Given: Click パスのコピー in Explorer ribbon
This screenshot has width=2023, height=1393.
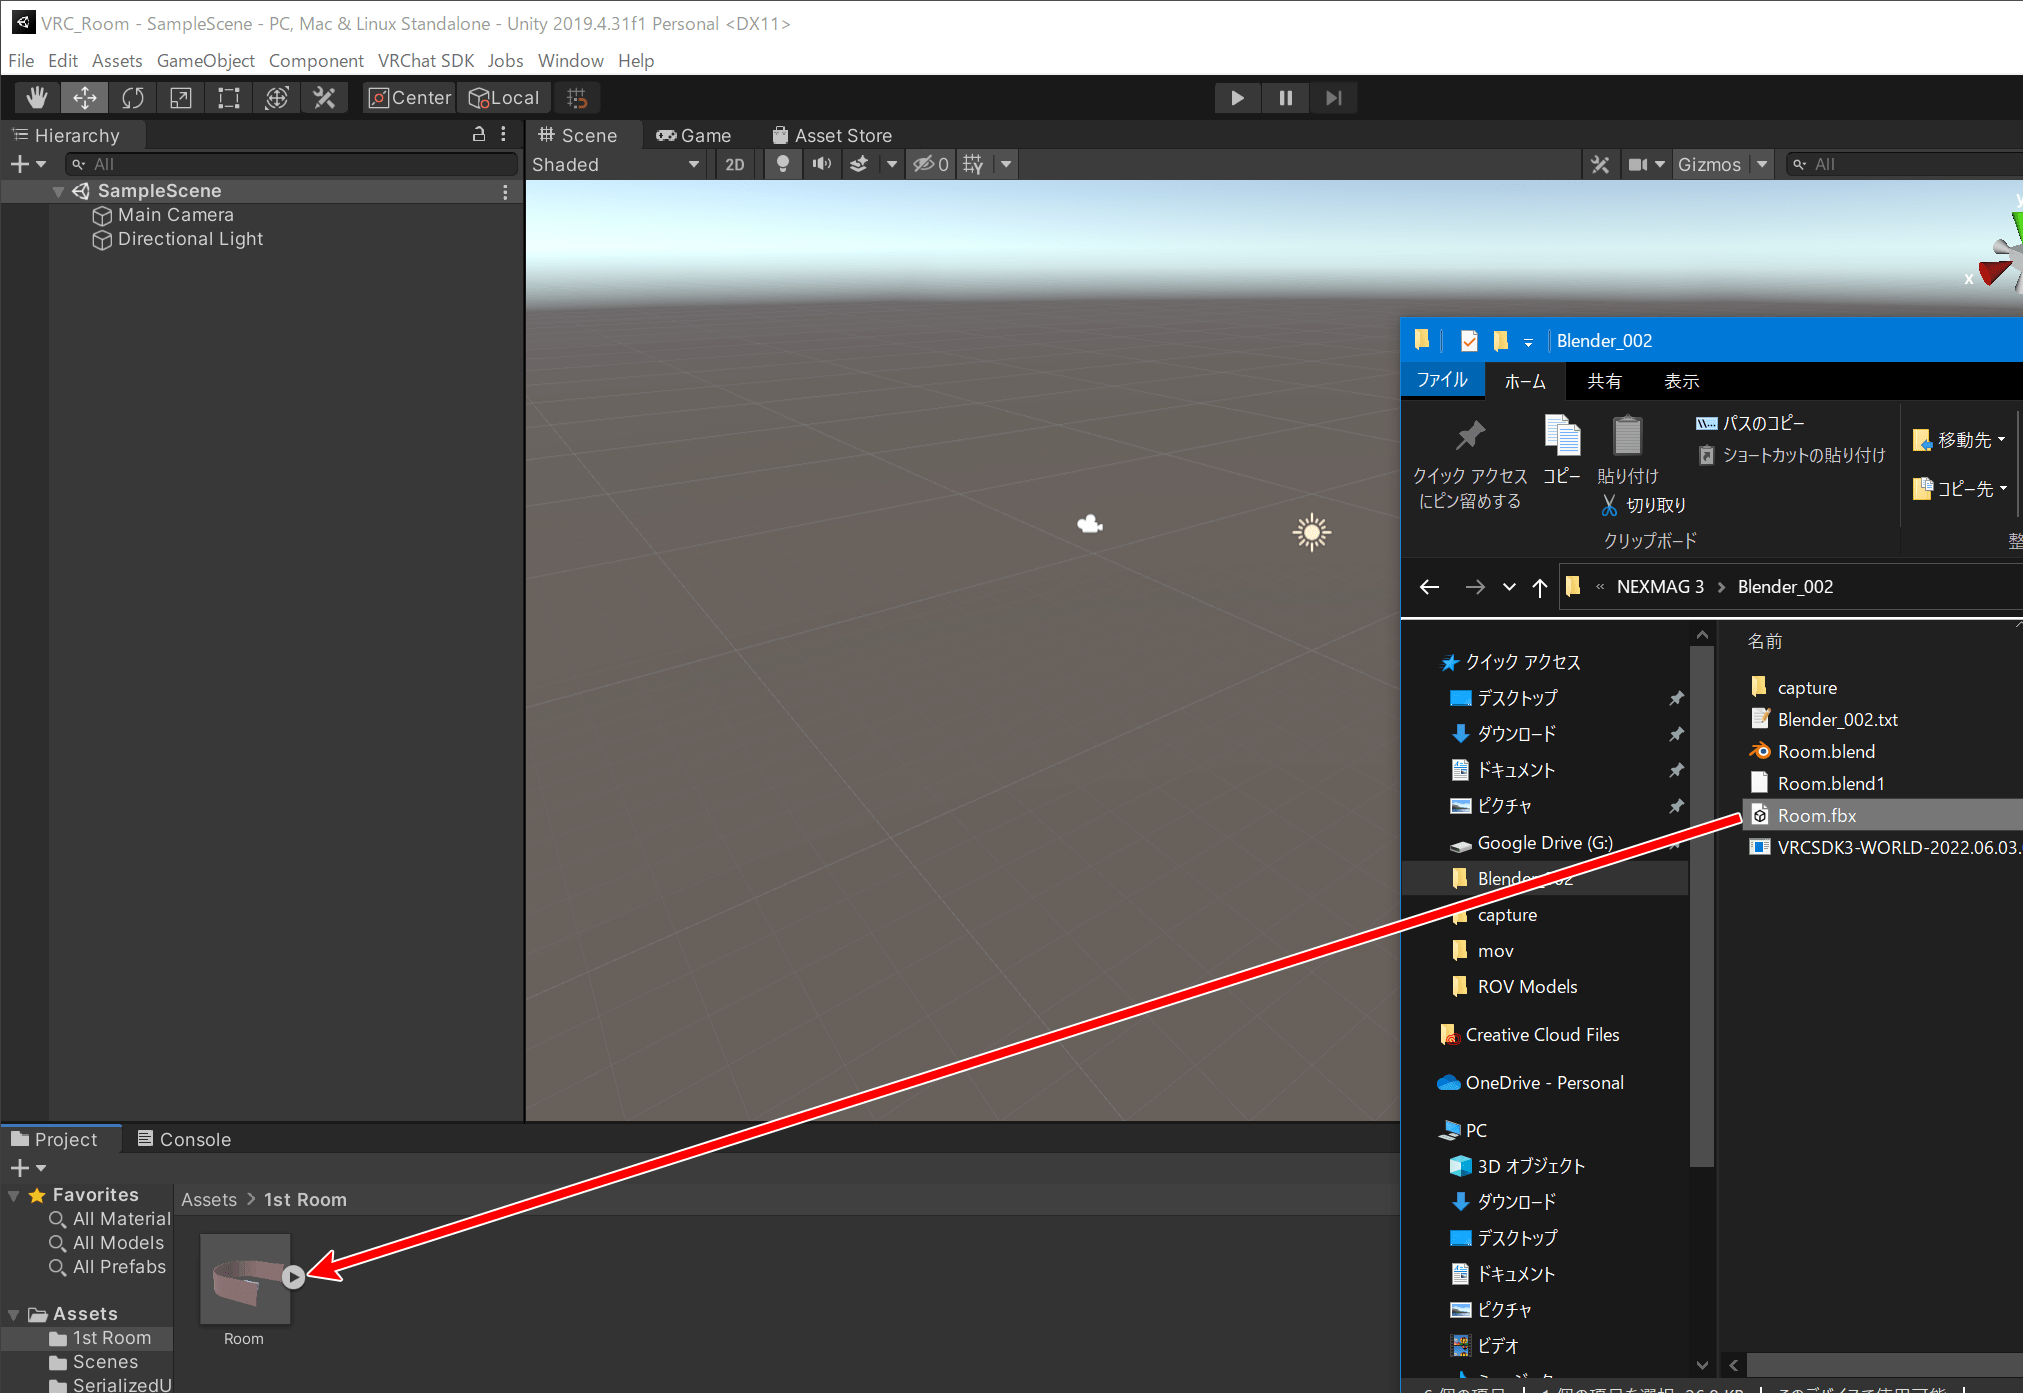Looking at the screenshot, I should pyautogui.click(x=1750, y=424).
